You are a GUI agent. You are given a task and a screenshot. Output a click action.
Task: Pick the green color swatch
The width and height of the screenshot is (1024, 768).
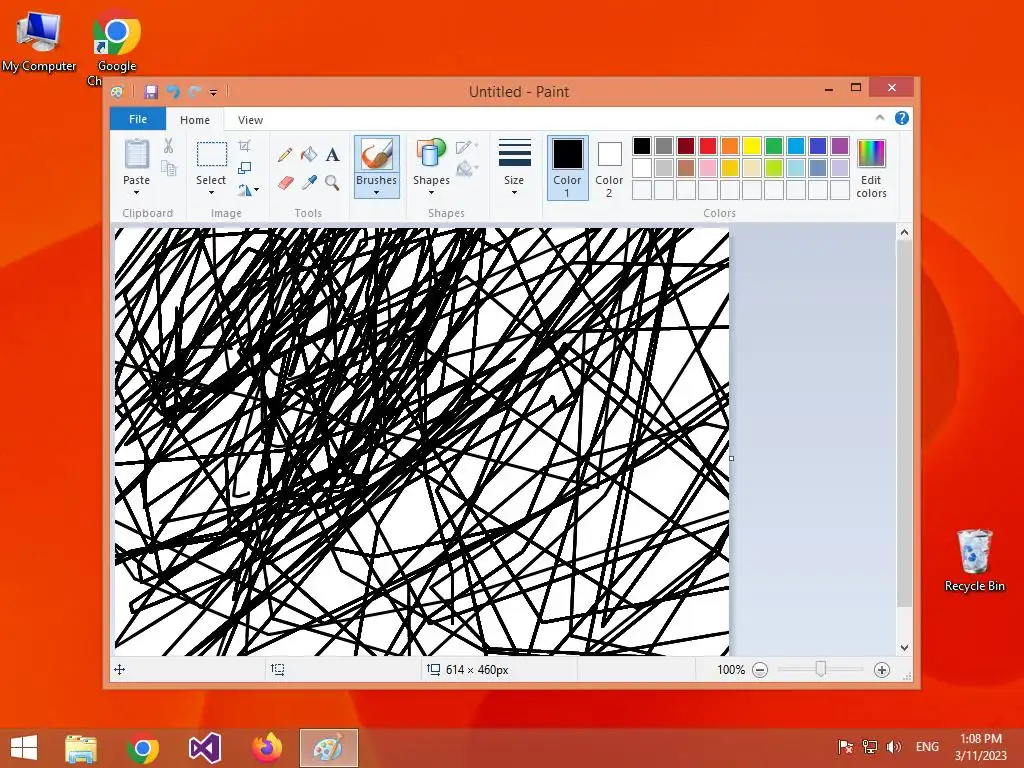[774, 146]
